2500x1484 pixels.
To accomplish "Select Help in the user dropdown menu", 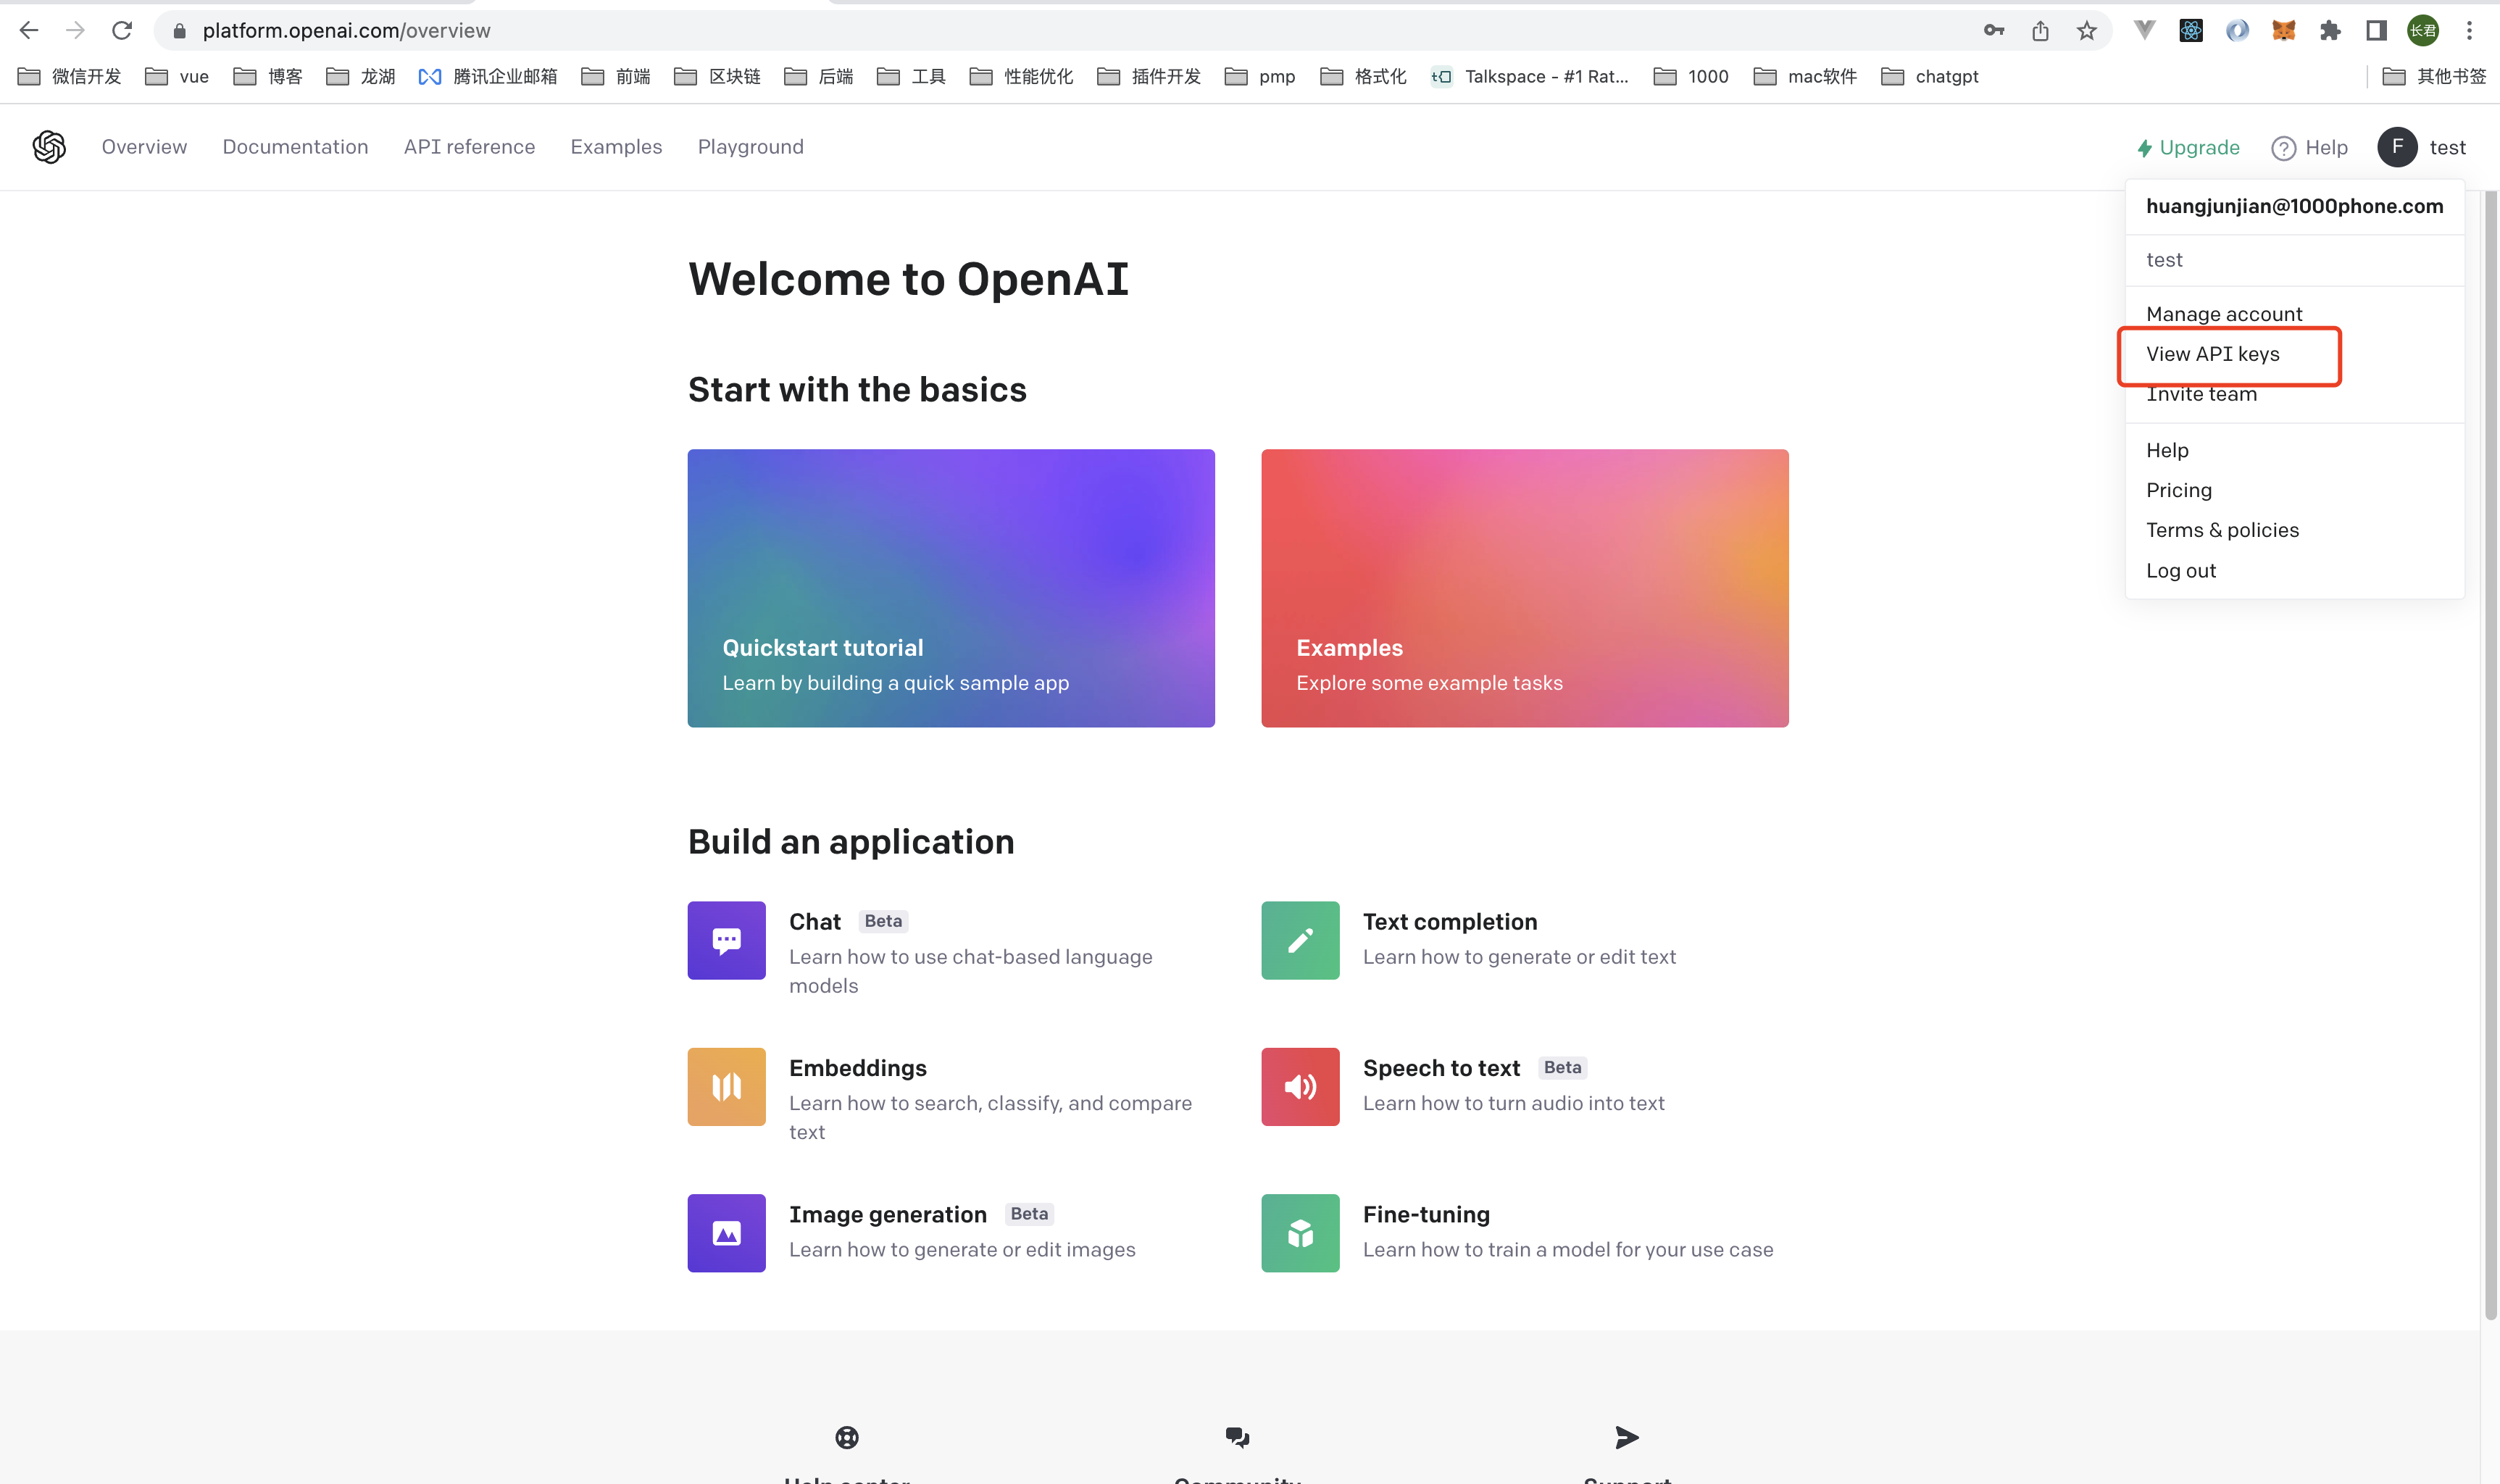I will point(2167,450).
